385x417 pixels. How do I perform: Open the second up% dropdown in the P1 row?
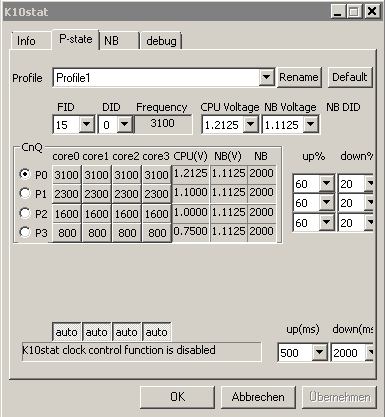point(326,202)
